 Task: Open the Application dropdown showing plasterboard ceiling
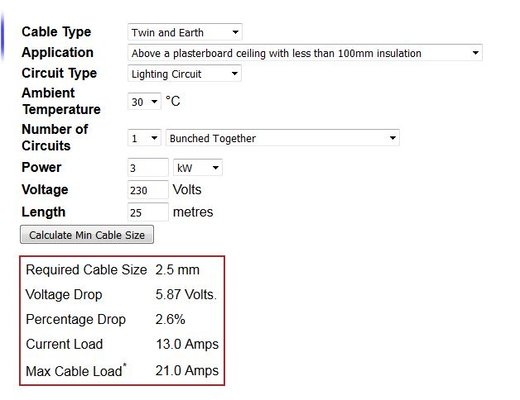305,53
